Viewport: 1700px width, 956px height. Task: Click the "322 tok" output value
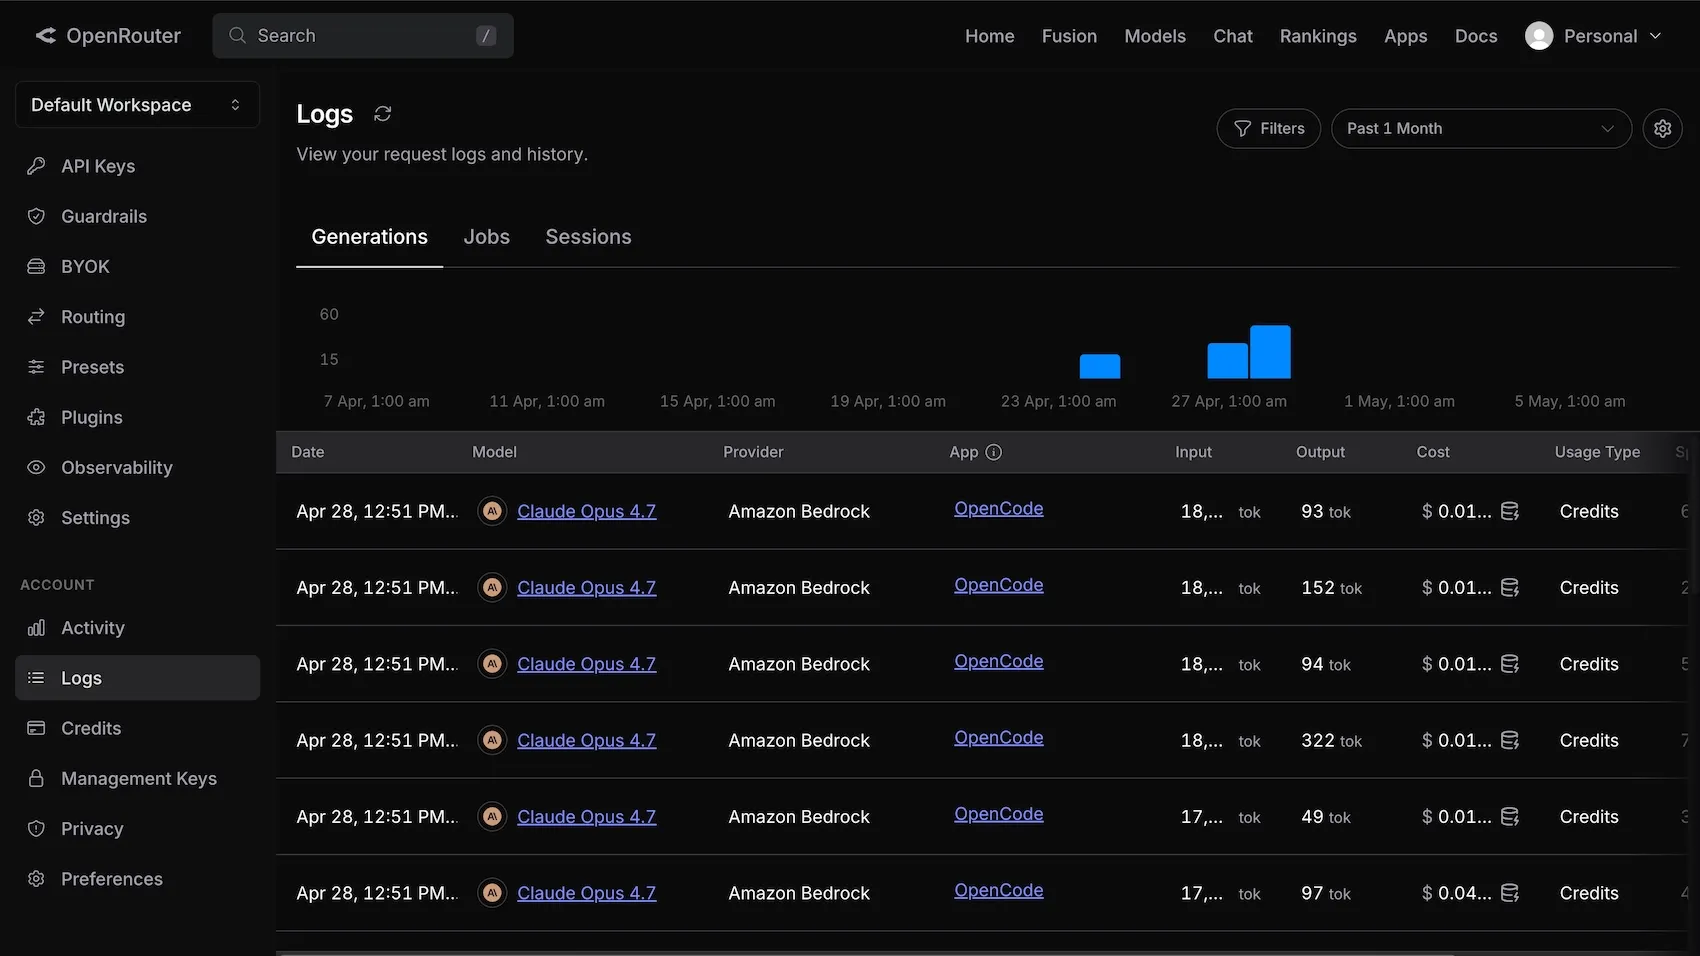tap(1331, 740)
